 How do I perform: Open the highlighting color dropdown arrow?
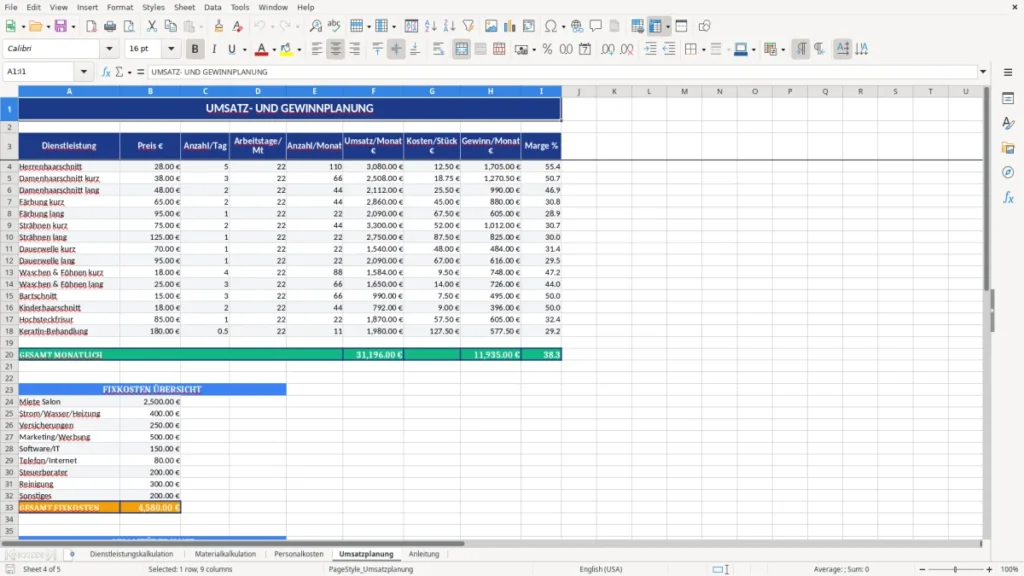coord(299,50)
